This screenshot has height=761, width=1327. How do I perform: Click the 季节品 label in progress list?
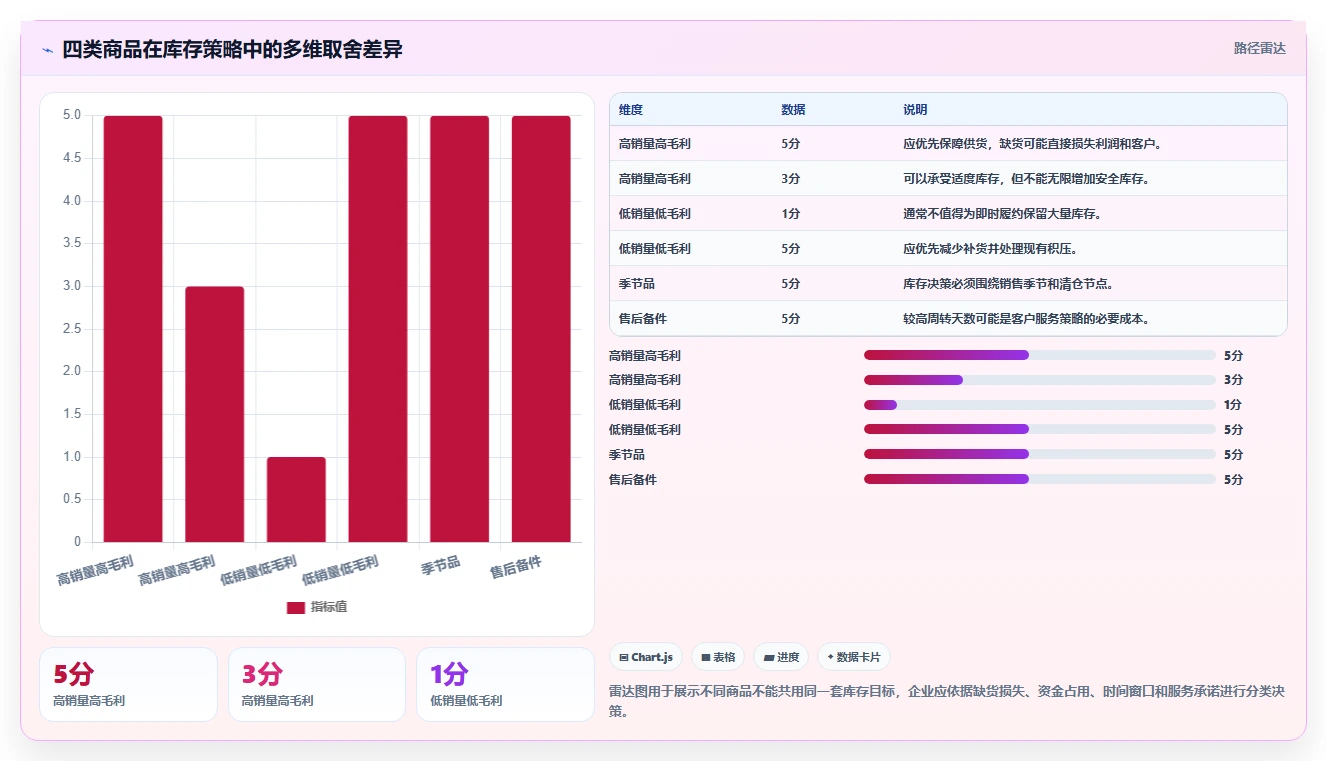pos(627,455)
